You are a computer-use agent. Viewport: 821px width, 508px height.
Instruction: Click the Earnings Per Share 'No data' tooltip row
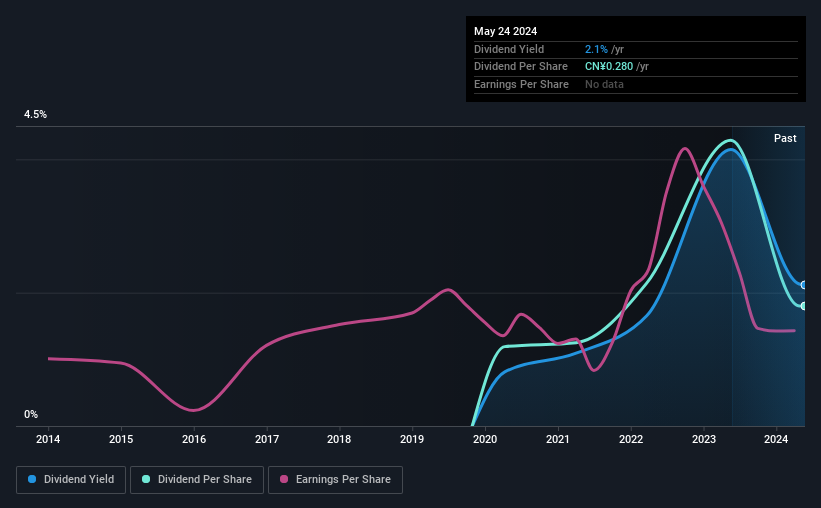(636, 84)
